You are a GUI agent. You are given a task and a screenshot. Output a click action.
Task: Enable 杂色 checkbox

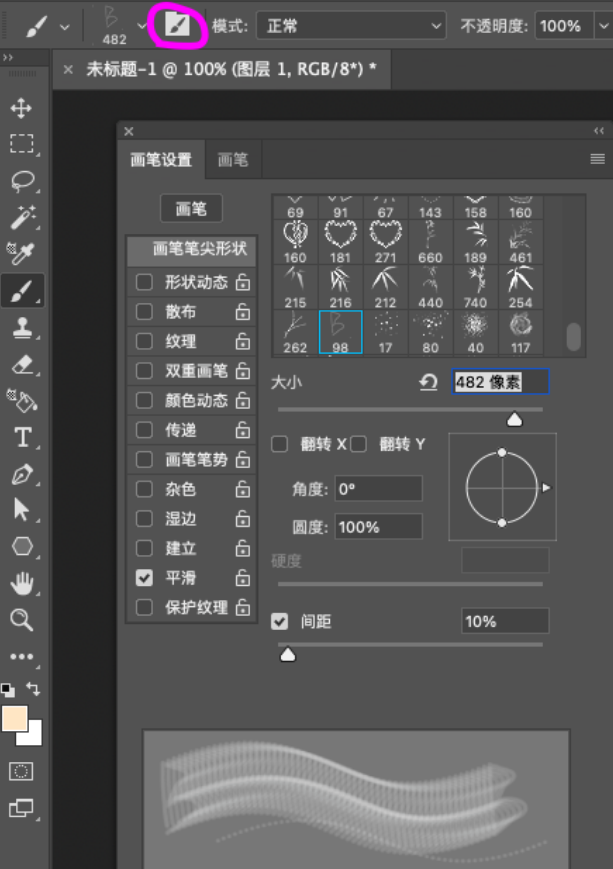pyautogui.click(x=144, y=489)
